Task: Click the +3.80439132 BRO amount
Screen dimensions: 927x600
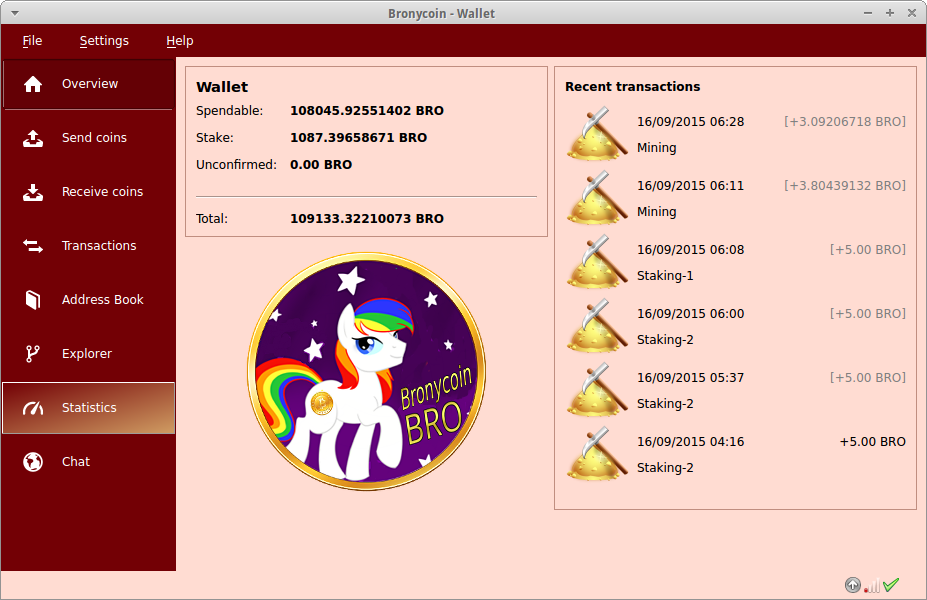Action: click(845, 186)
